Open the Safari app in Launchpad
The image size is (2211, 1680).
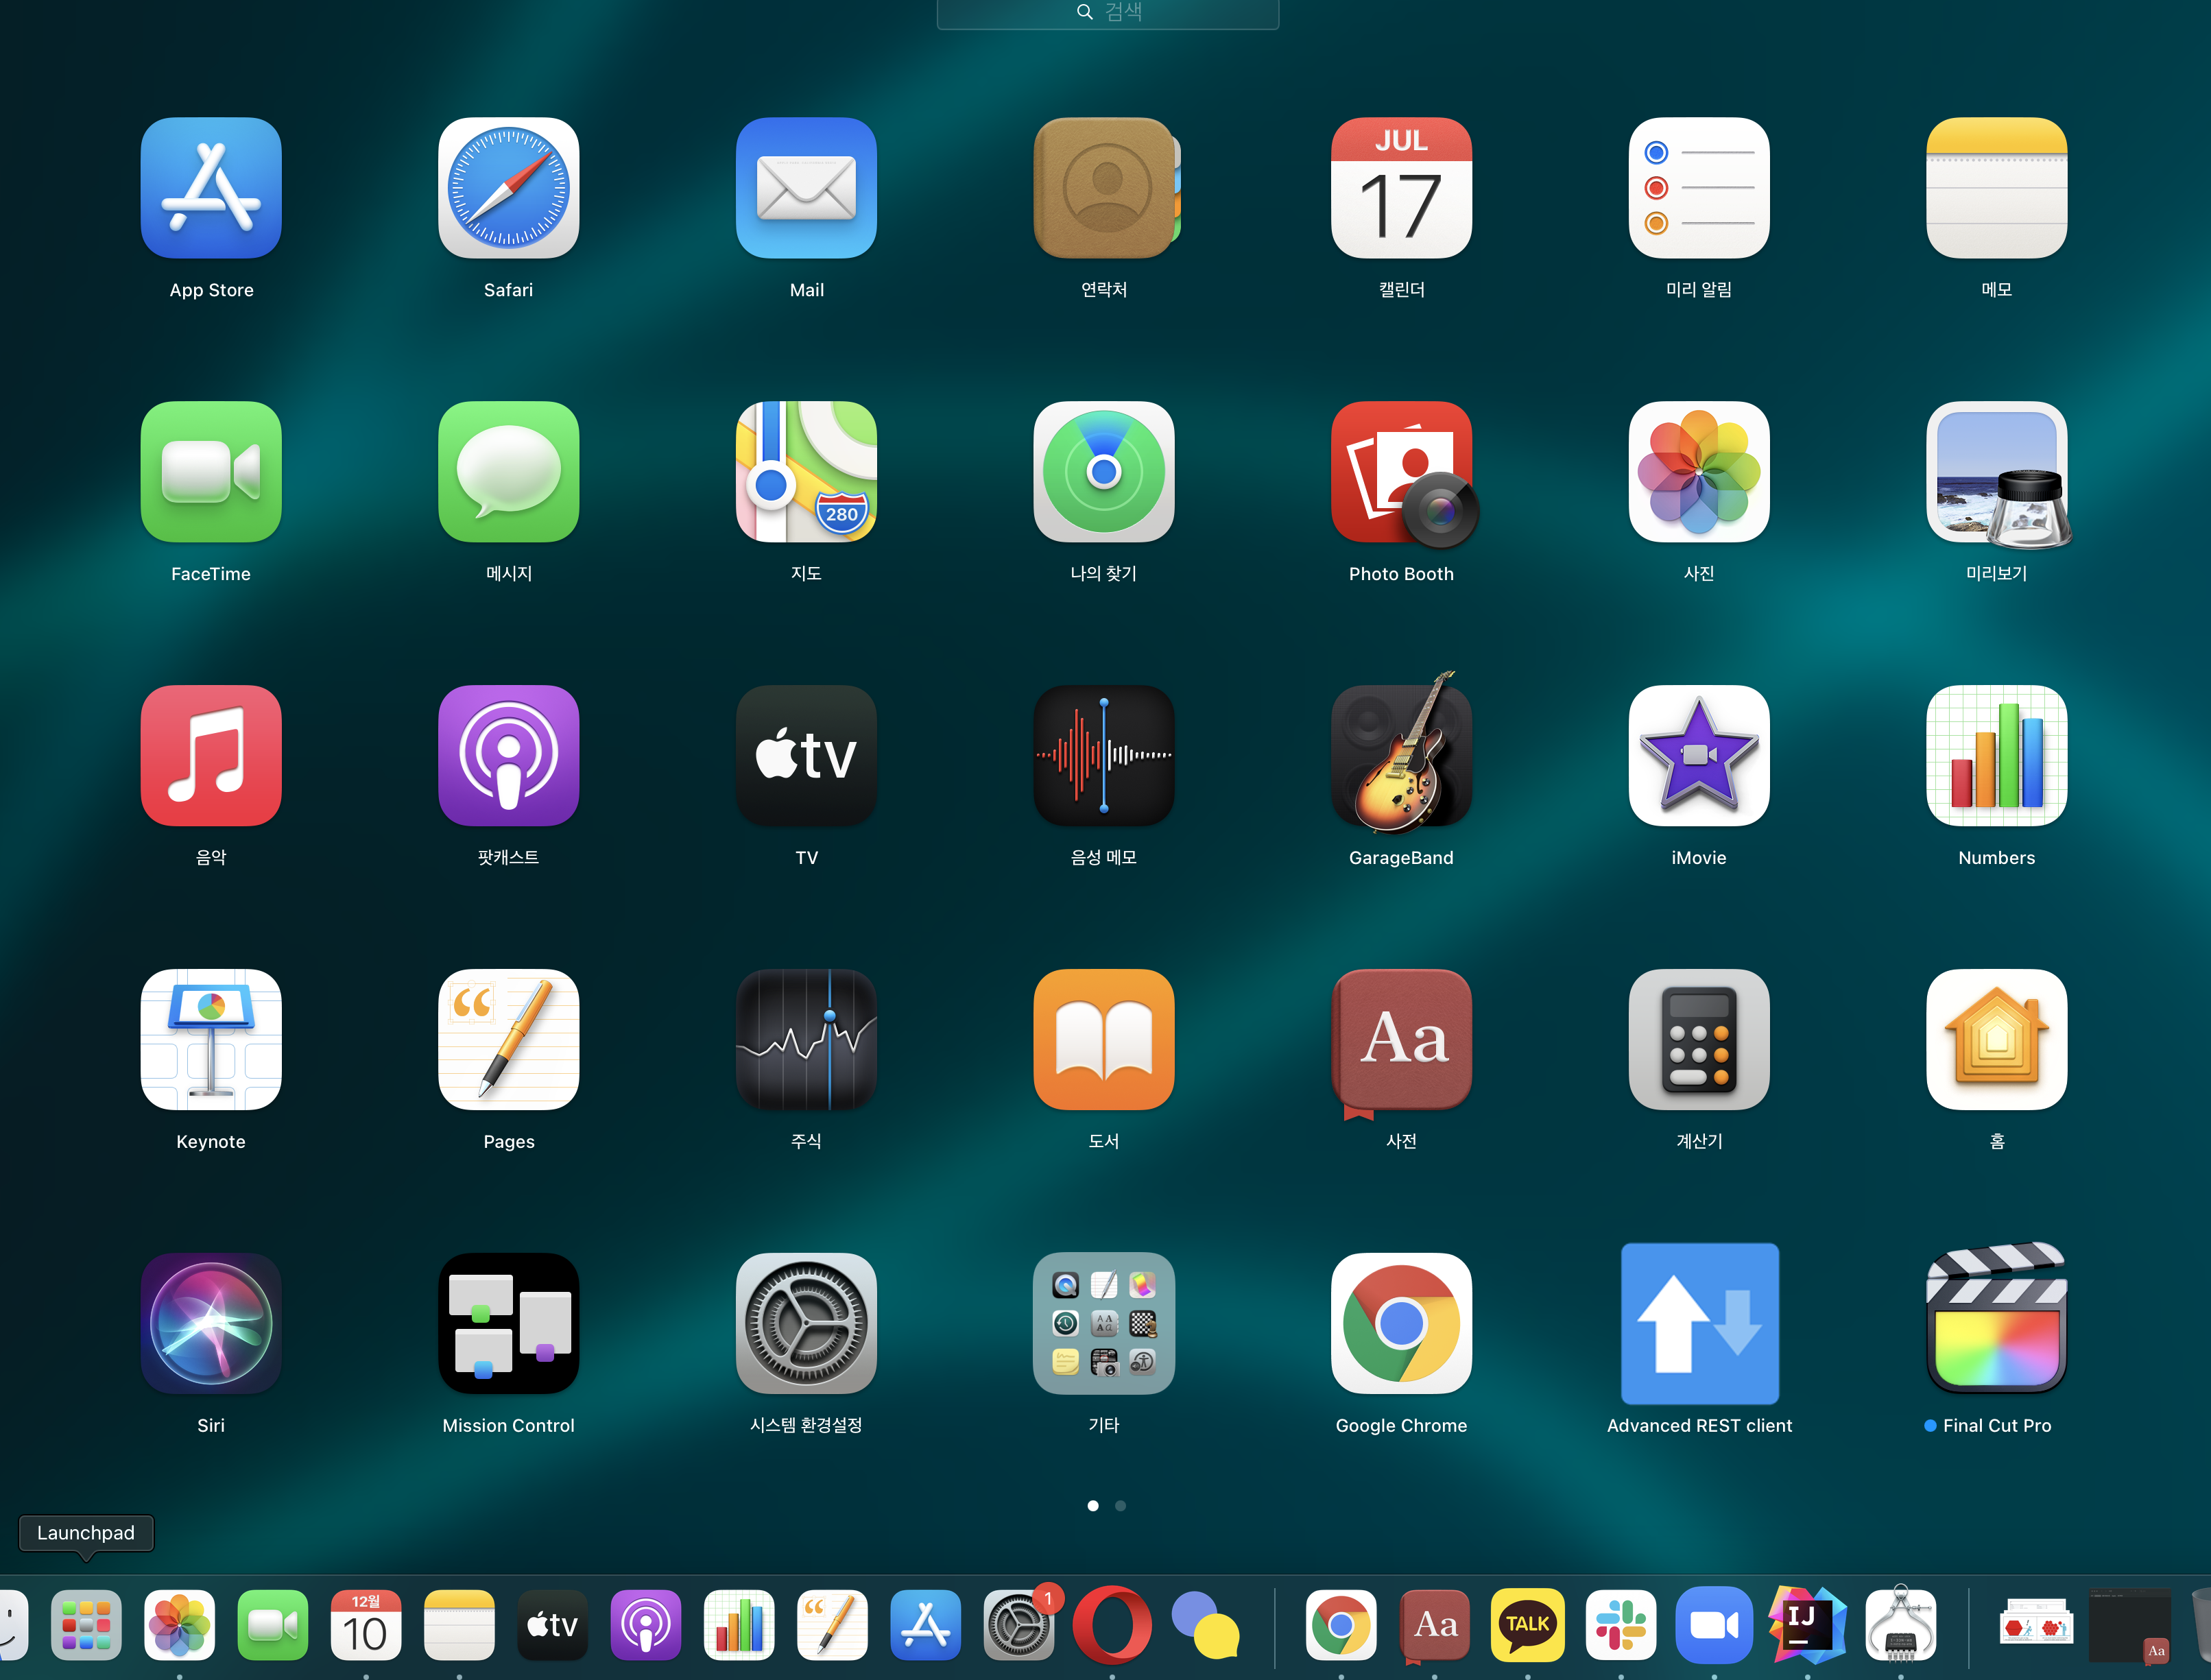pos(508,188)
